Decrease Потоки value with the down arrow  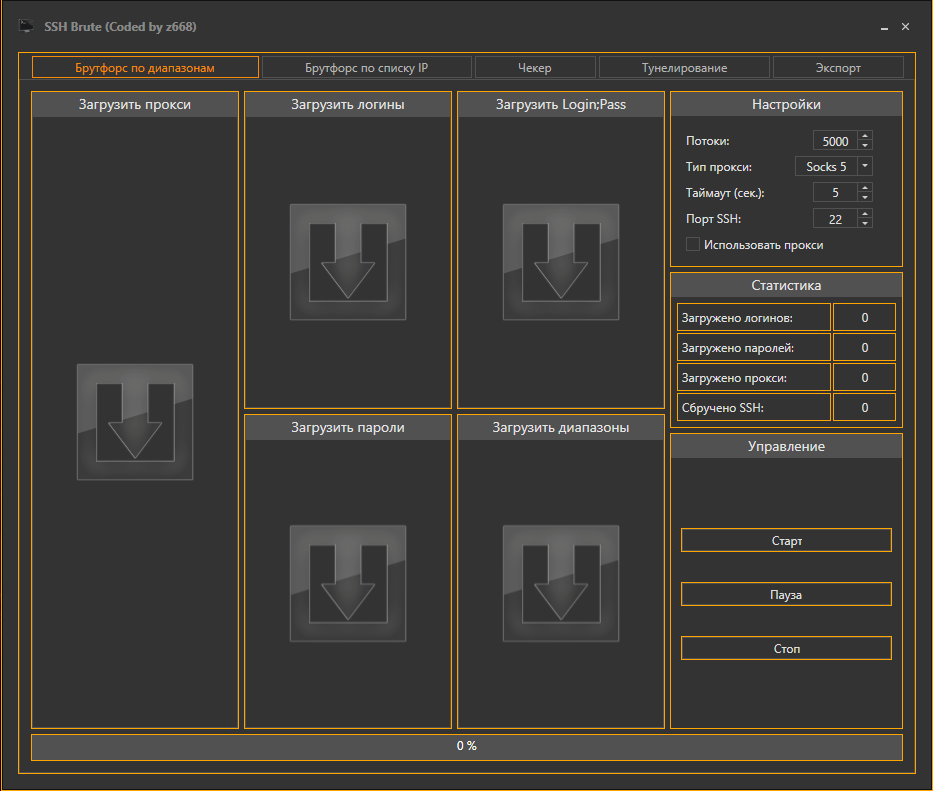pyautogui.click(x=865, y=146)
